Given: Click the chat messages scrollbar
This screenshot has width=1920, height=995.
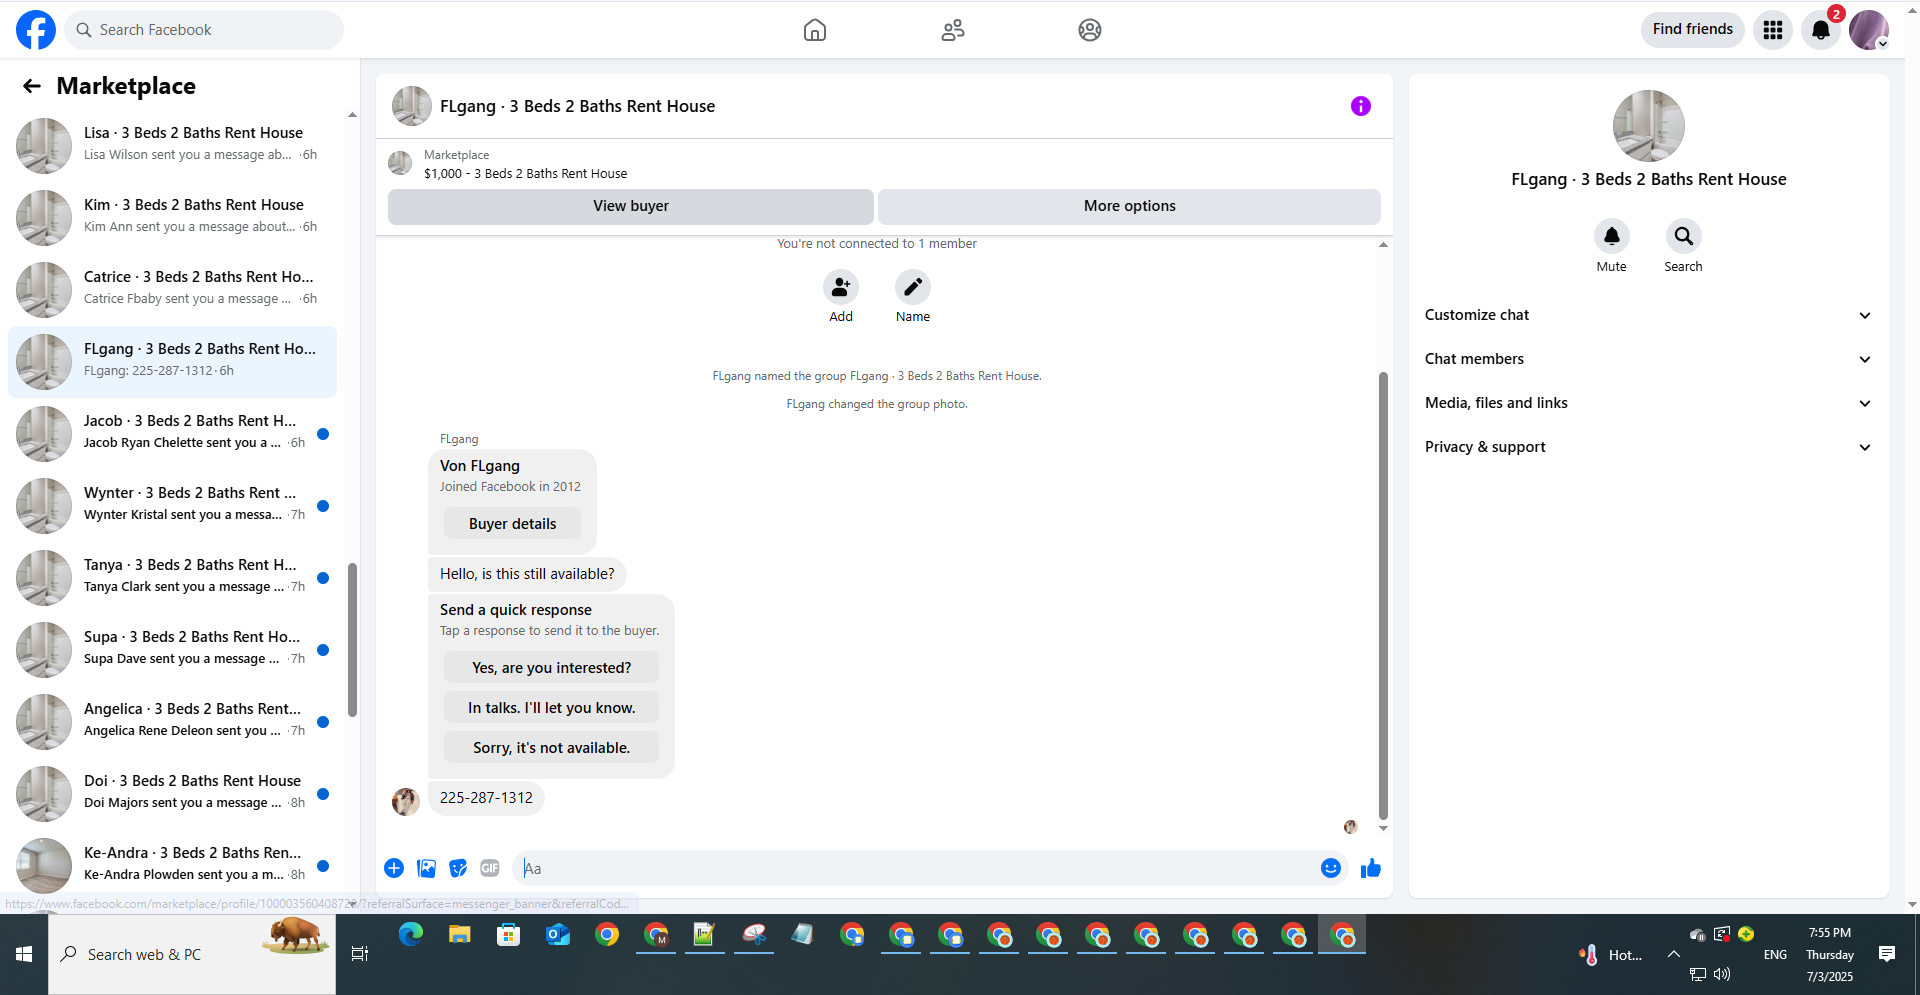Looking at the screenshot, I should tap(1383, 595).
